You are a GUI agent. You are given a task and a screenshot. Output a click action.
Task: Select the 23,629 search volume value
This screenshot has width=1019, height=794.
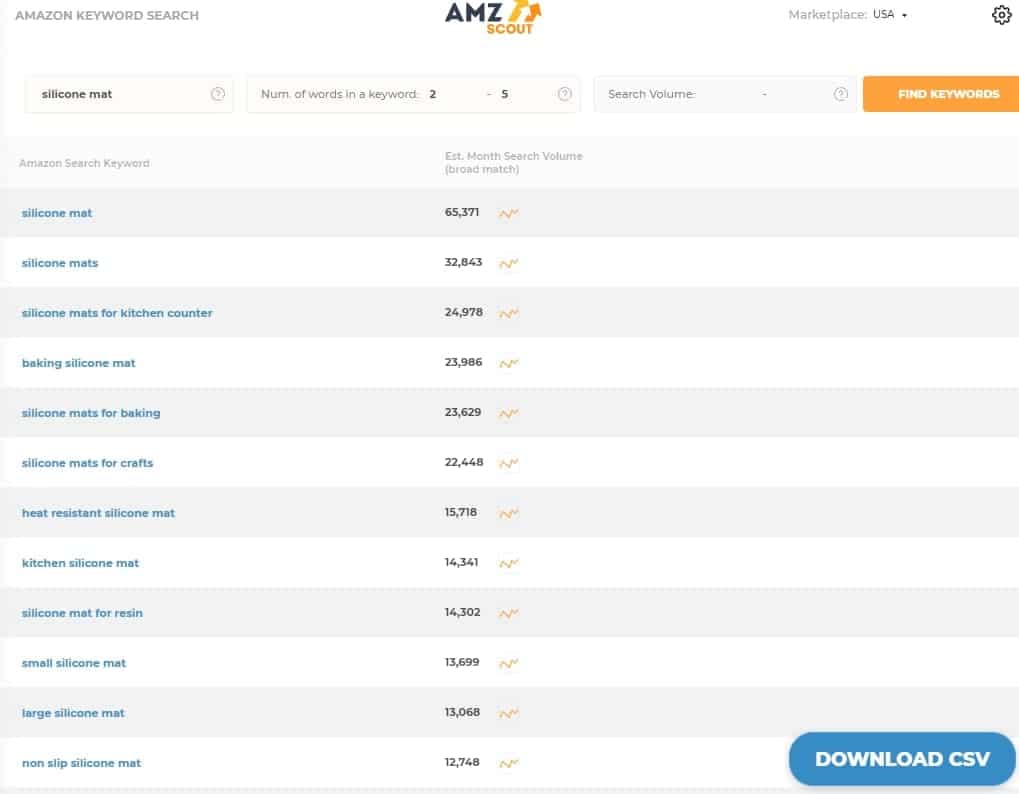(463, 413)
